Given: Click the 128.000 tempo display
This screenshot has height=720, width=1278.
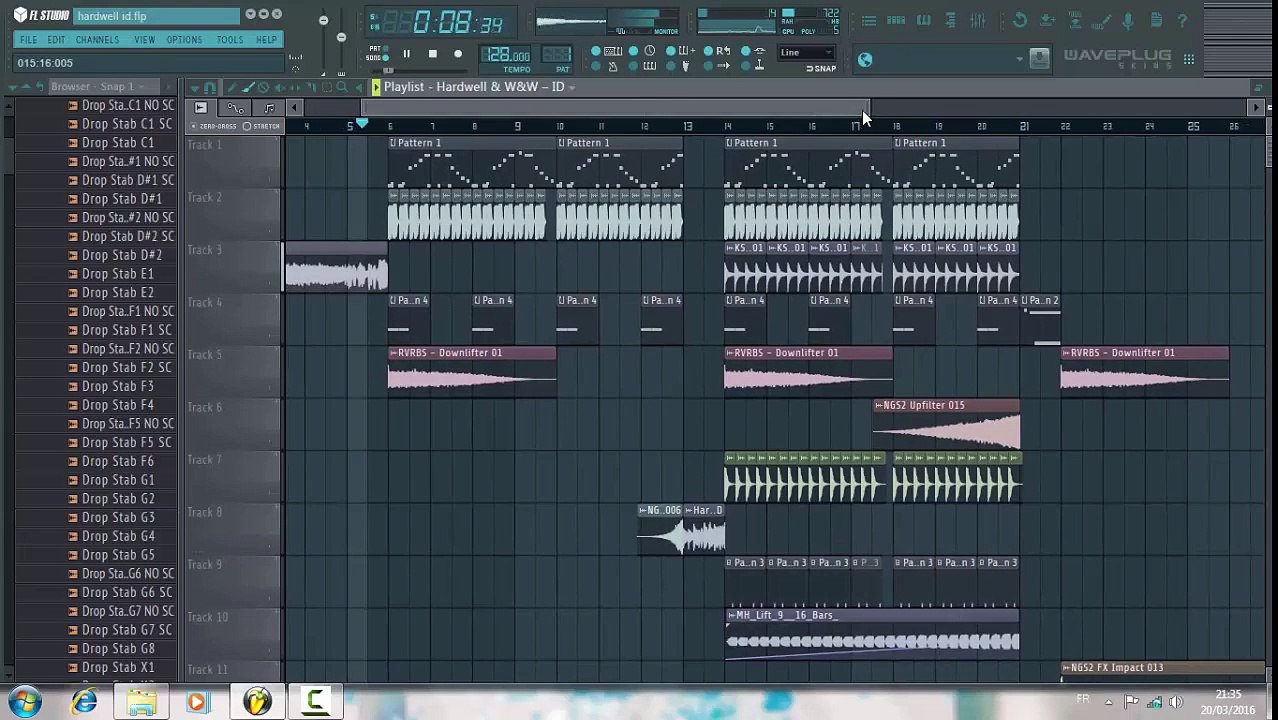Looking at the screenshot, I should click(507, 56).
